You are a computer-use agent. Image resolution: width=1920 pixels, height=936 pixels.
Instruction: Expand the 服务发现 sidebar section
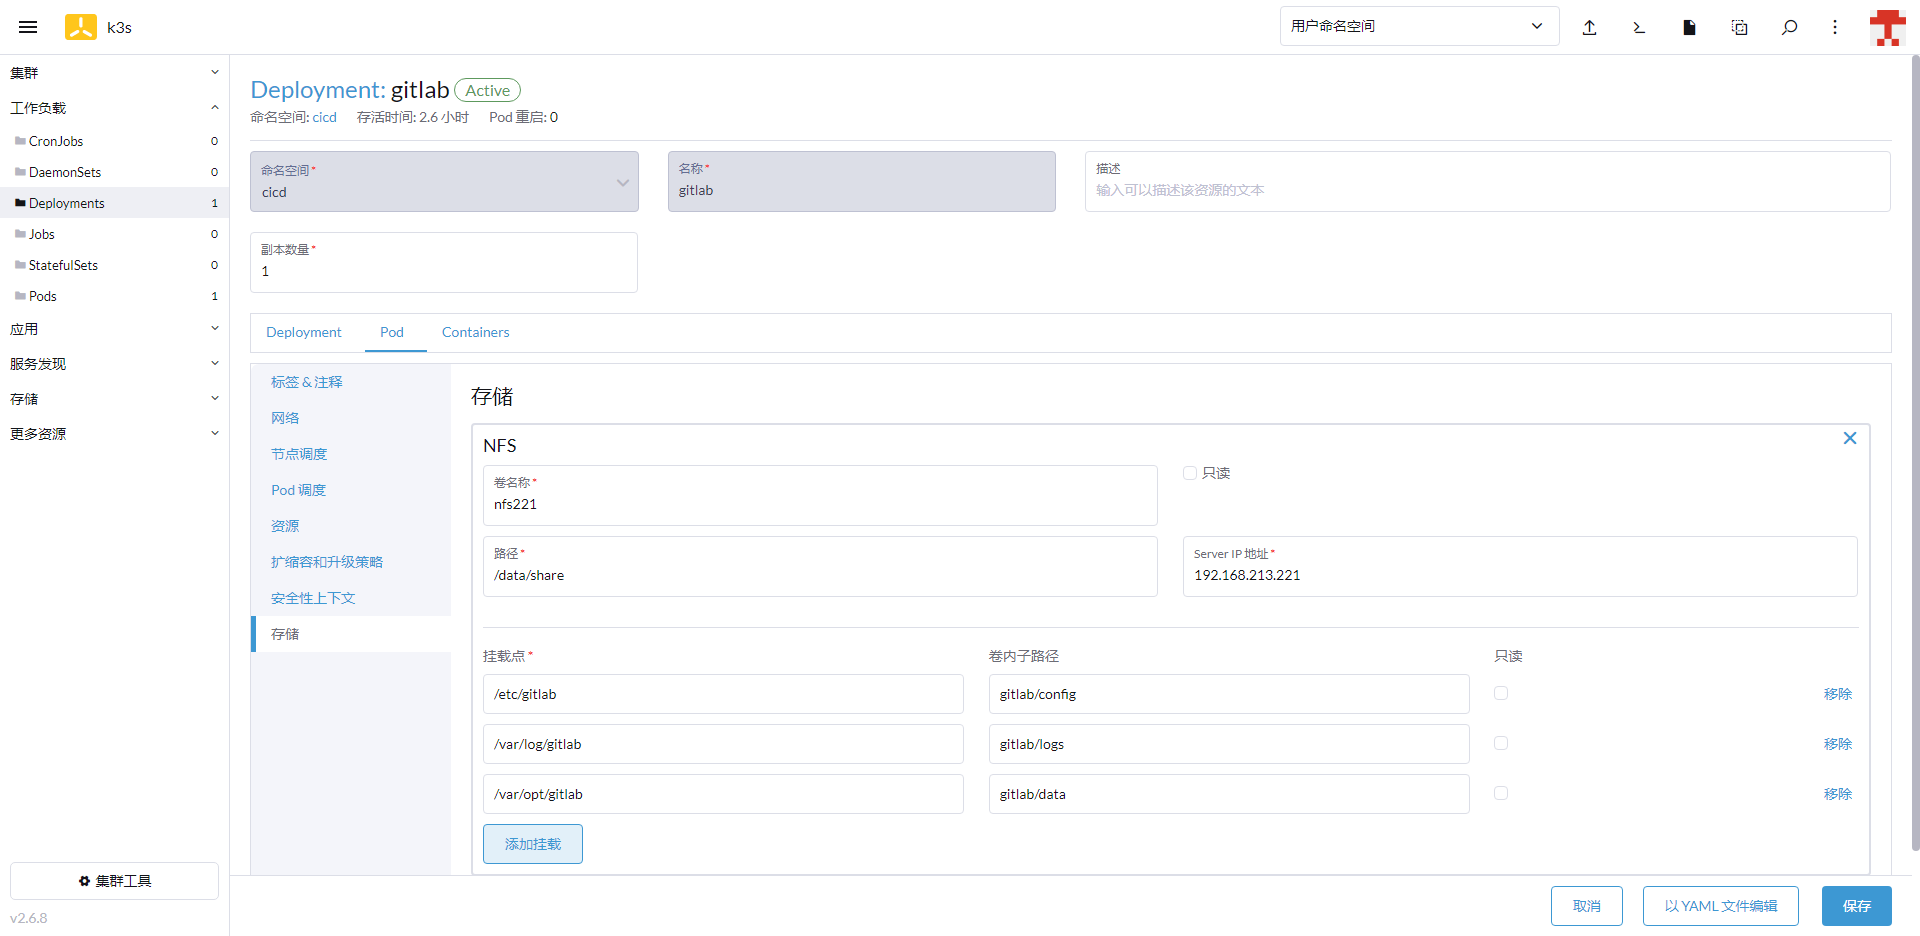click(114, 364)
